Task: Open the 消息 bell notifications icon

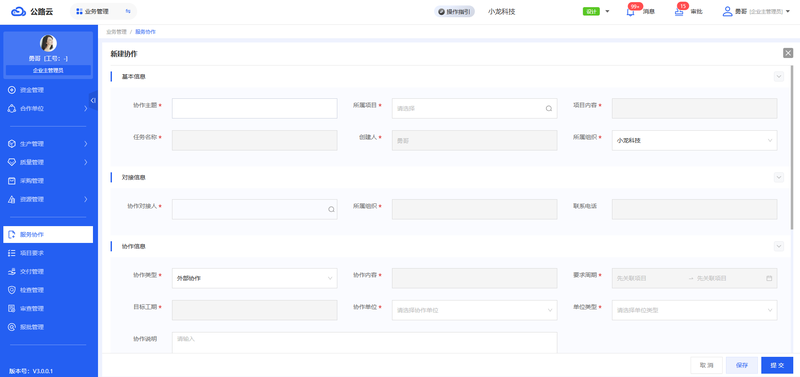Action: [x=631, y=12]
